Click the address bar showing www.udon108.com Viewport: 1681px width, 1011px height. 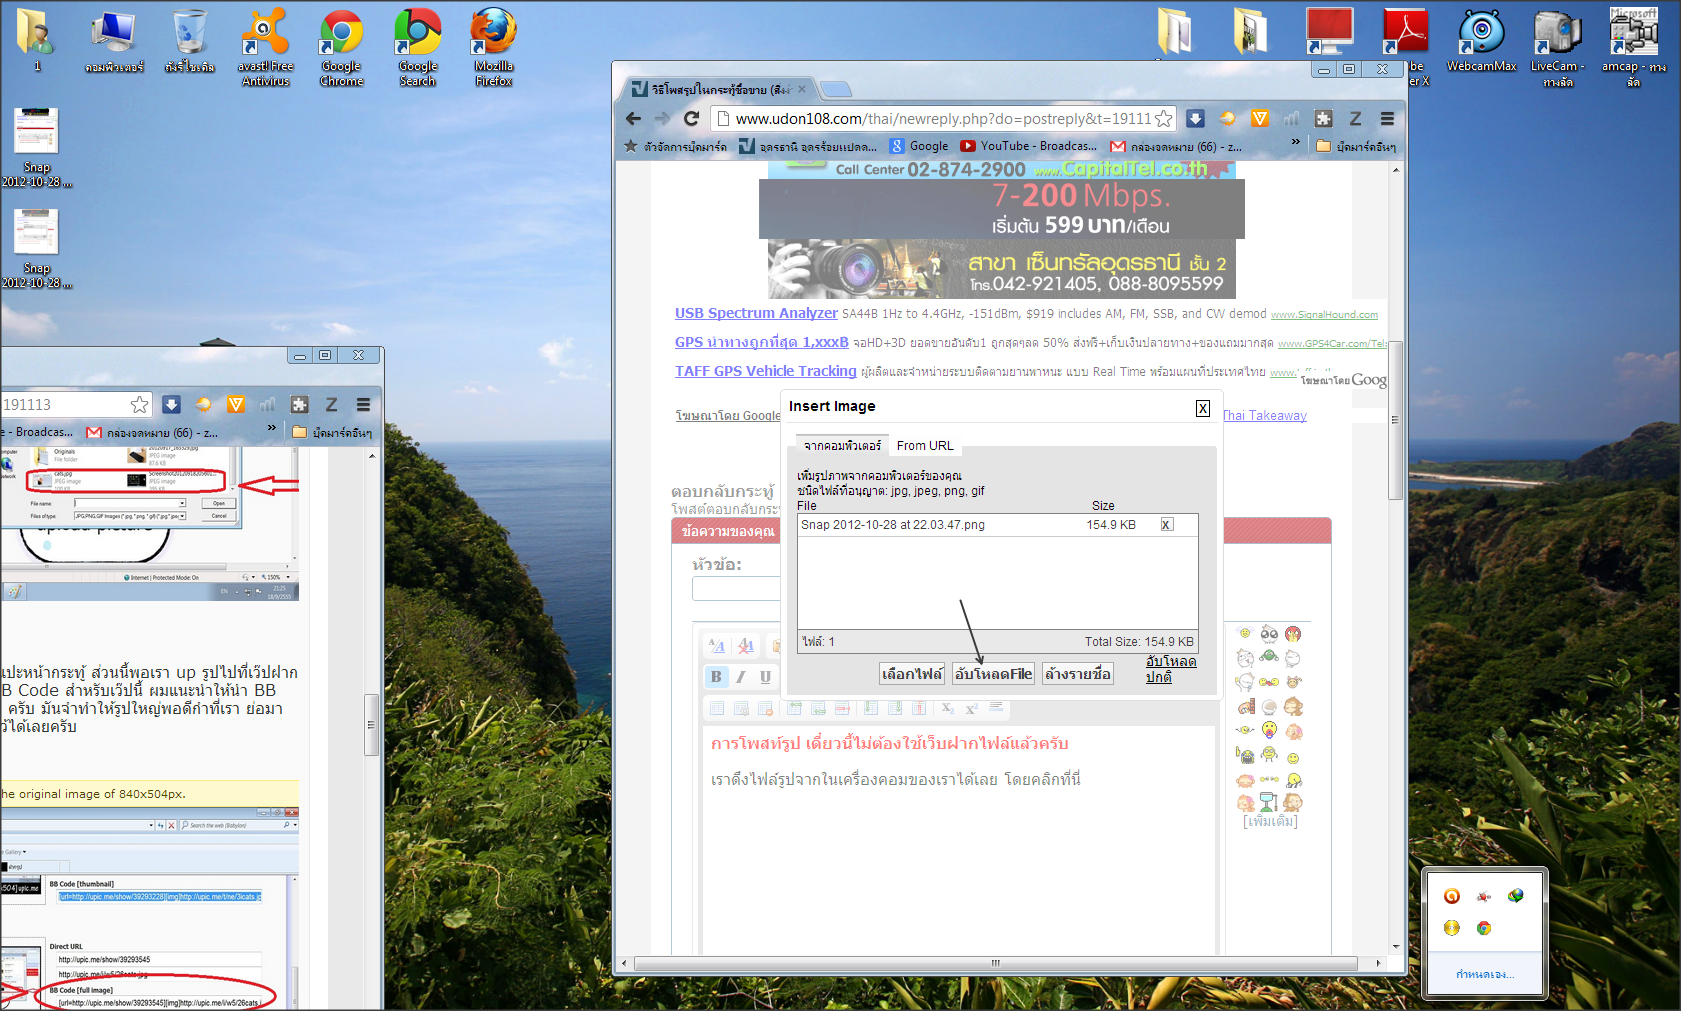[942, 119]
